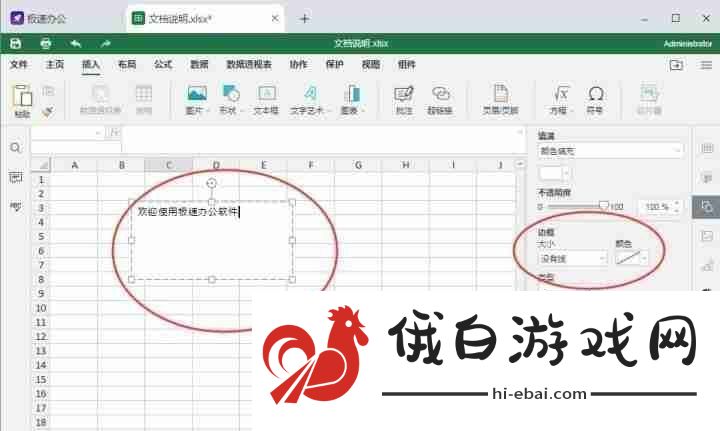
Task: Click the highlighted shape settings sidebar icon
Action: [706, 207]
